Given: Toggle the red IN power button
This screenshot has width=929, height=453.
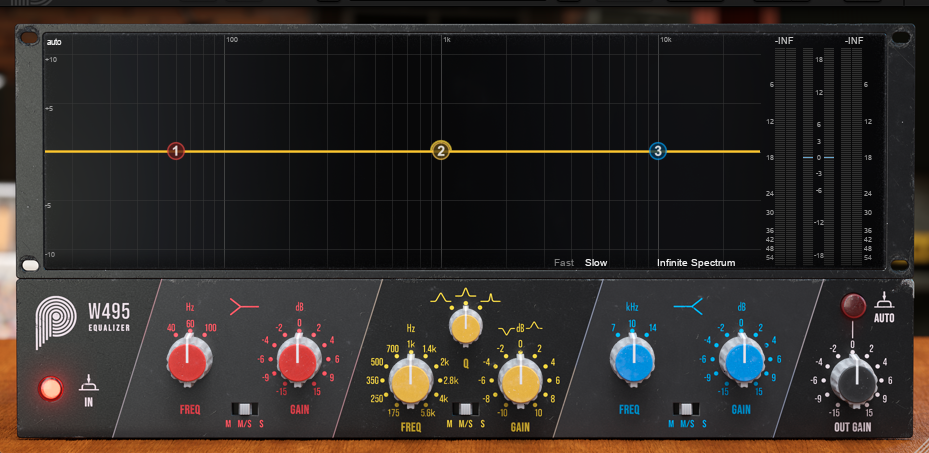Looking at the screenshot, I should tap(49, 387).
